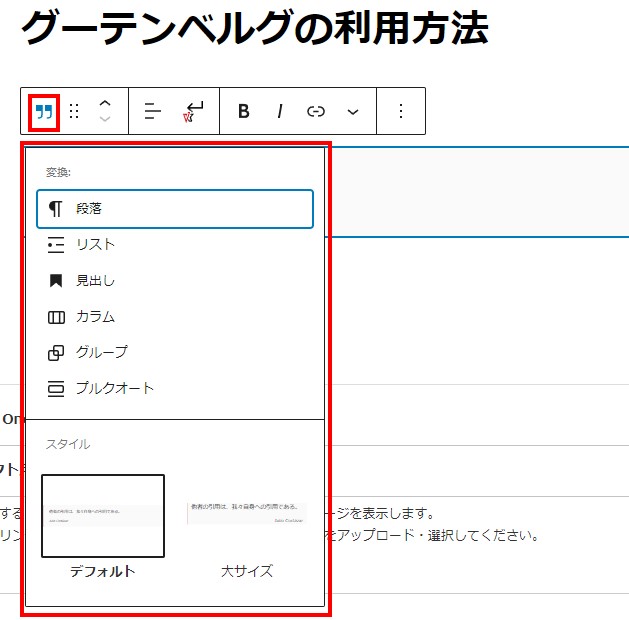Toggle italic formatting
Image resolution: width=629 pixels, height=620 pixels.
coord(280,111)
